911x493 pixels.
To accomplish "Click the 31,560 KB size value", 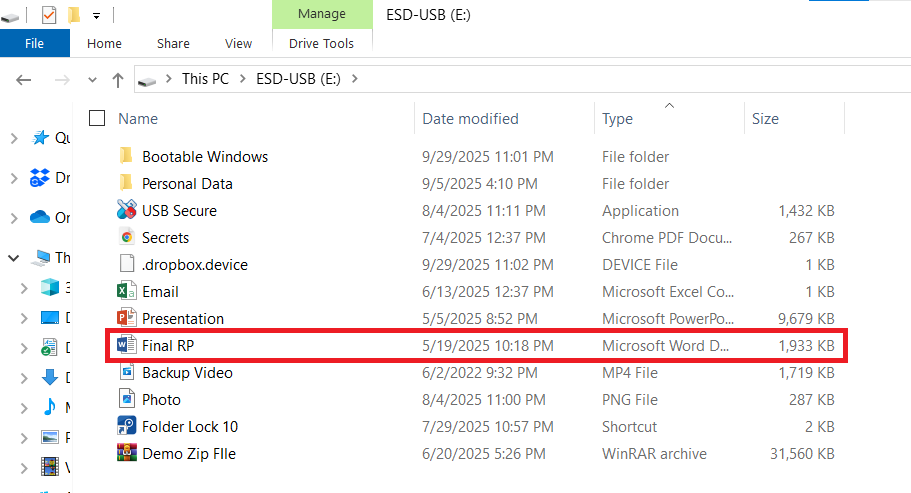I will (802, 454).
